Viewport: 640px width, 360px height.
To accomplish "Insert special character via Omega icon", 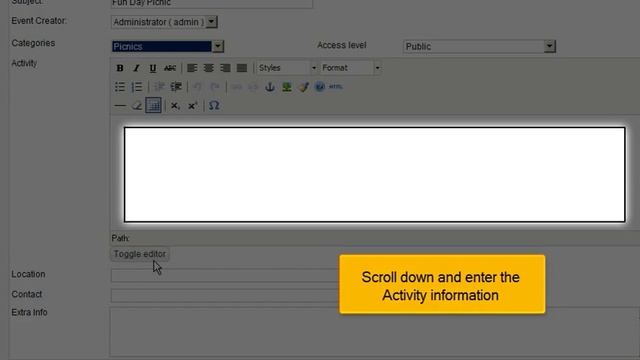I will (x=214, y=106).
